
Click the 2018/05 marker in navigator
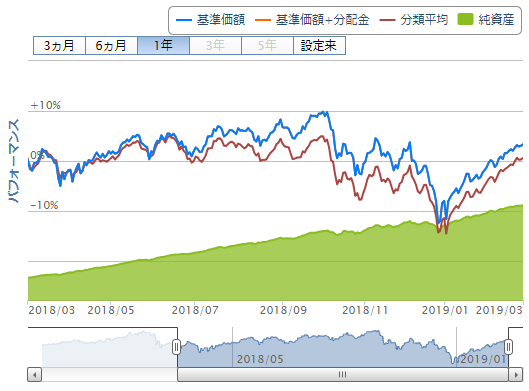[260, 359]
